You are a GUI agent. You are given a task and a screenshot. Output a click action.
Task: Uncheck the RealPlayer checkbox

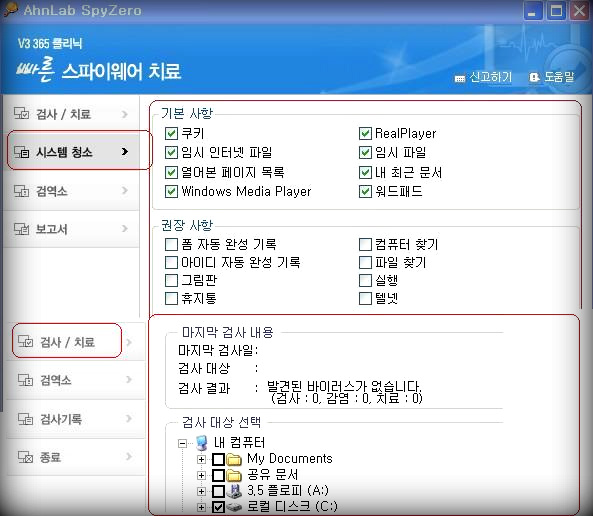(x=365, y=133)
